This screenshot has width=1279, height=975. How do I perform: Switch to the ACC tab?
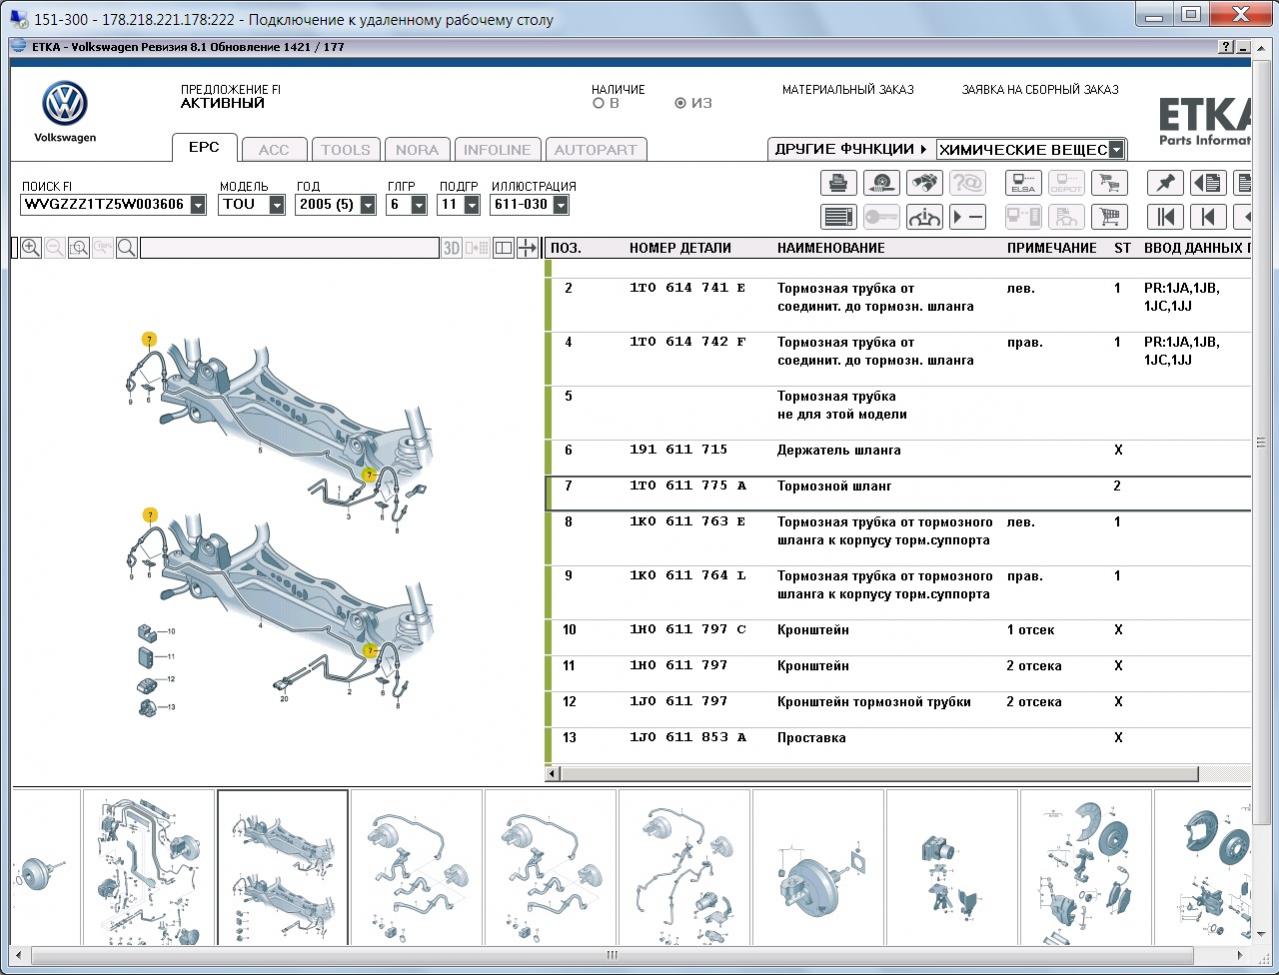pos(274,150)
